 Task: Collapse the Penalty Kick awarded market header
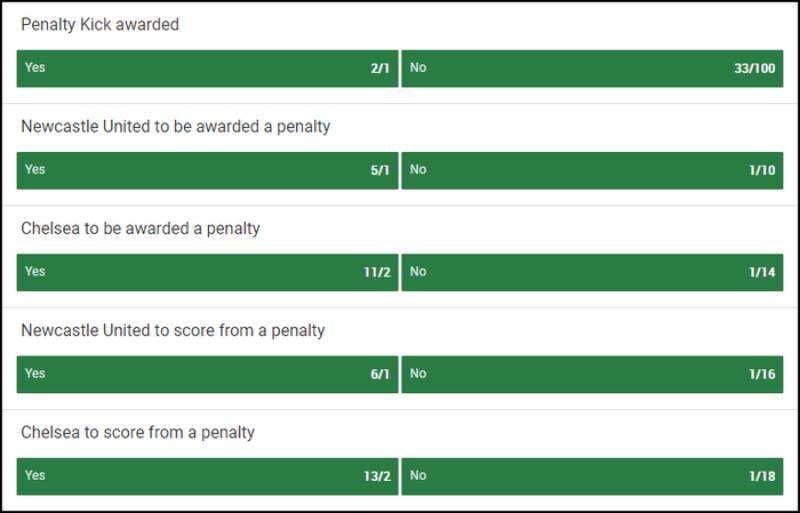click(100, 25)
